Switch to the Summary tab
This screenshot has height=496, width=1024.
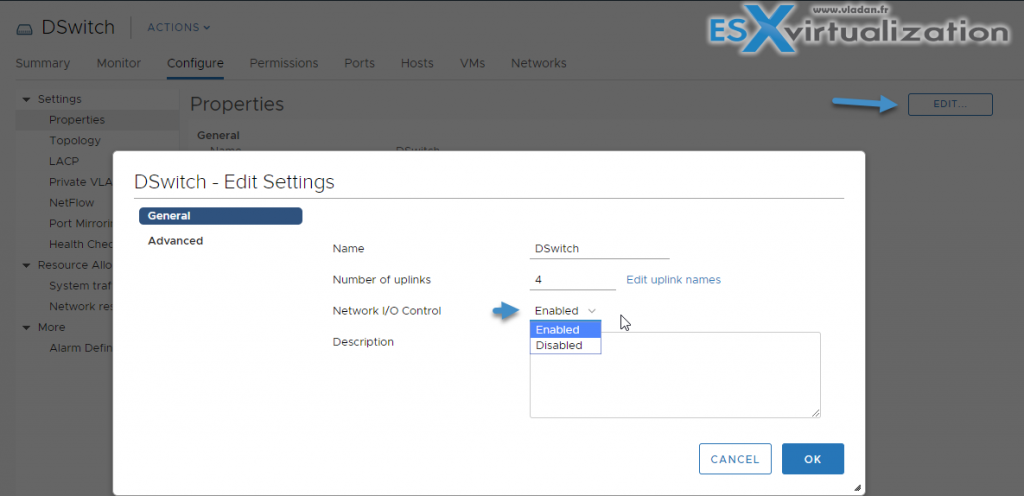(43, 63)
